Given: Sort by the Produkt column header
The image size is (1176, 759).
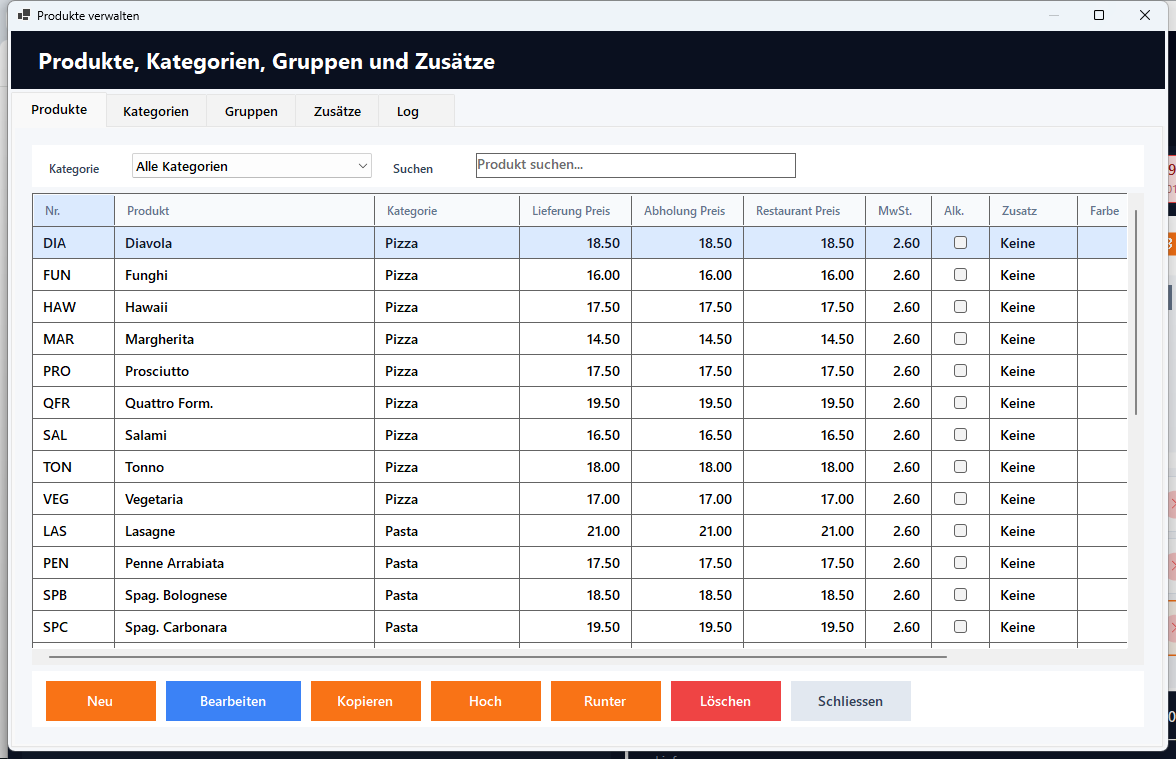Looking at the screenshot, I should coord(244,211).
